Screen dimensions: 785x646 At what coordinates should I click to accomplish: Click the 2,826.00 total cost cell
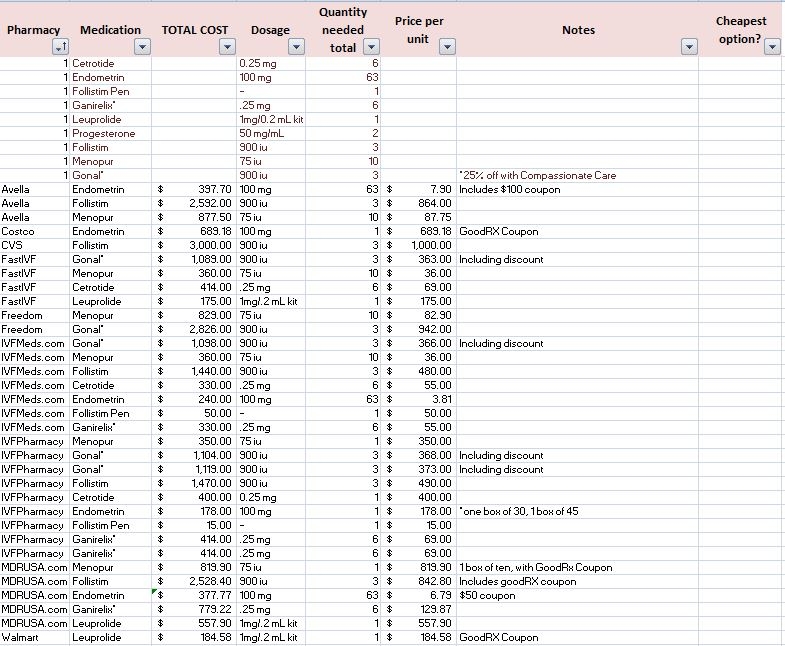[194, 330]
